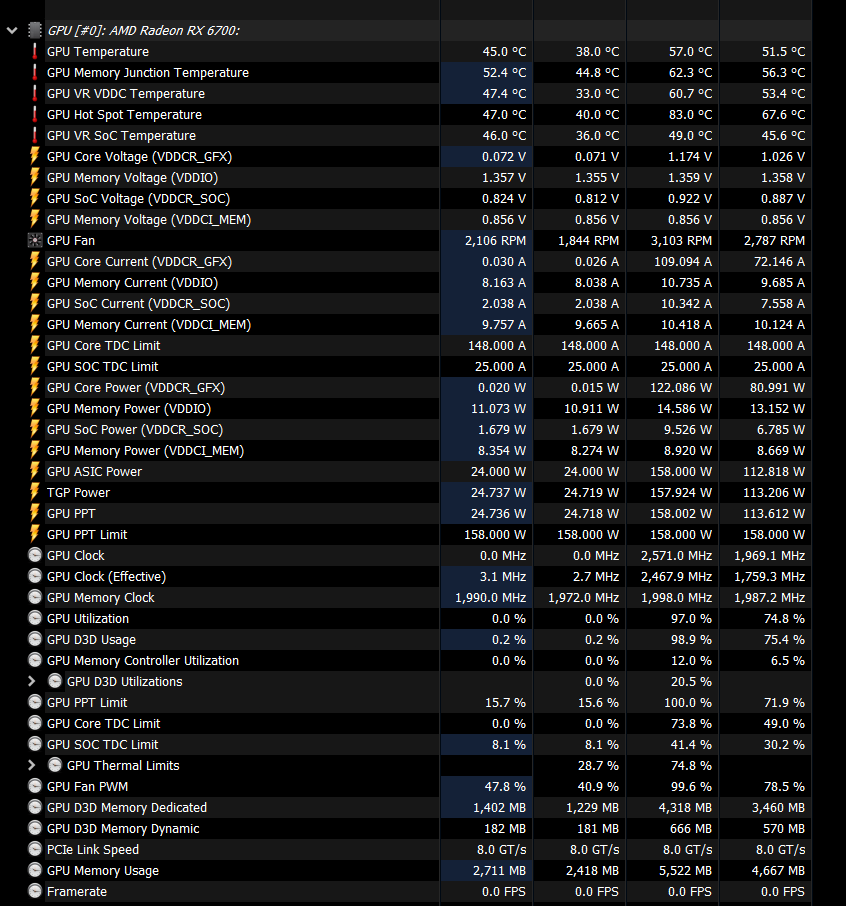Click gauge icon beside GPU D3D Utilizations
The height and width of the screenshot is (906, 846).
coord(55,681)
